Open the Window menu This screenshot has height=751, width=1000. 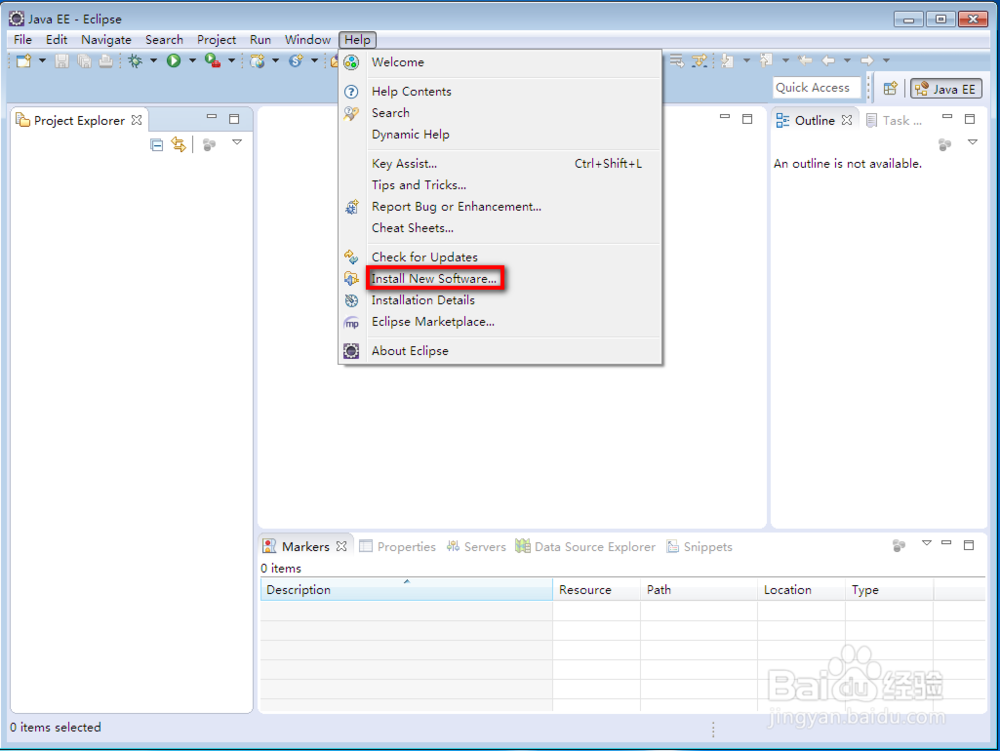tap(307, 40)
